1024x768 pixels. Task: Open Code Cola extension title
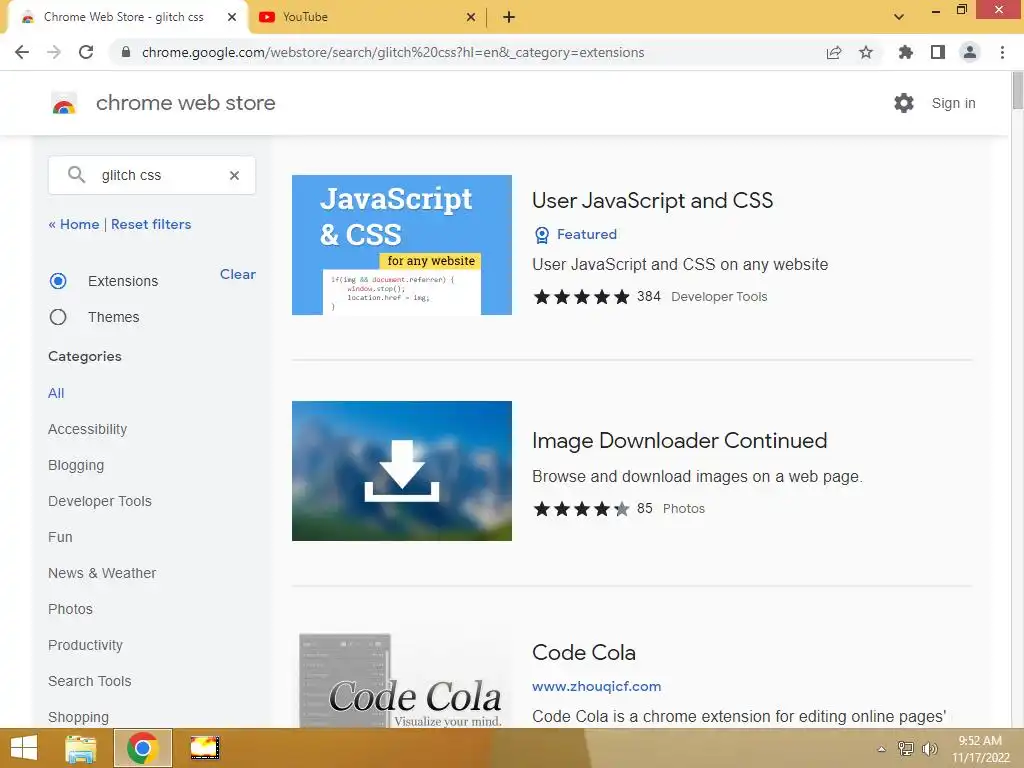(584, 652)
